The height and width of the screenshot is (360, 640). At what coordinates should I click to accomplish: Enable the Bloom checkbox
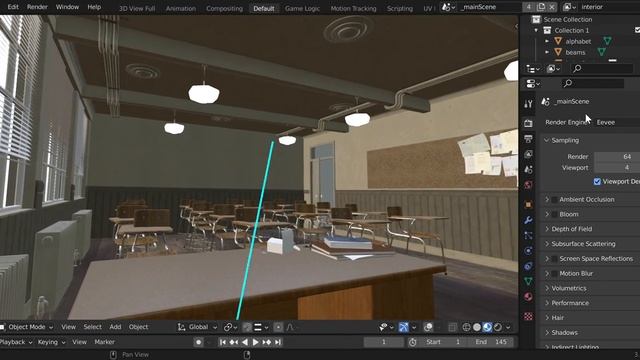click(x=554, y=214)
